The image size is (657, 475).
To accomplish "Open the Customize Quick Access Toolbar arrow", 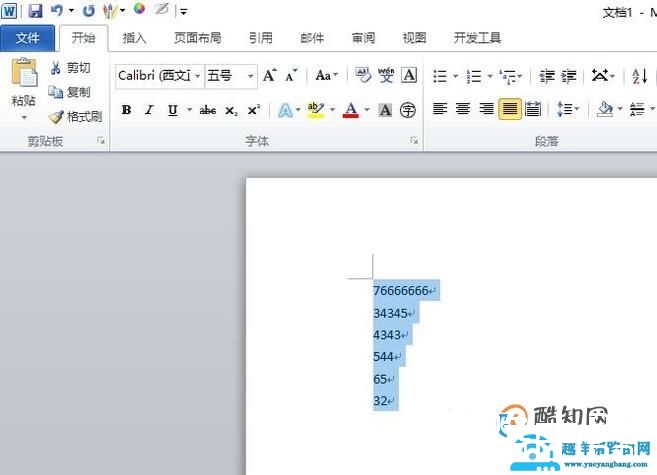I will (184, 12).
